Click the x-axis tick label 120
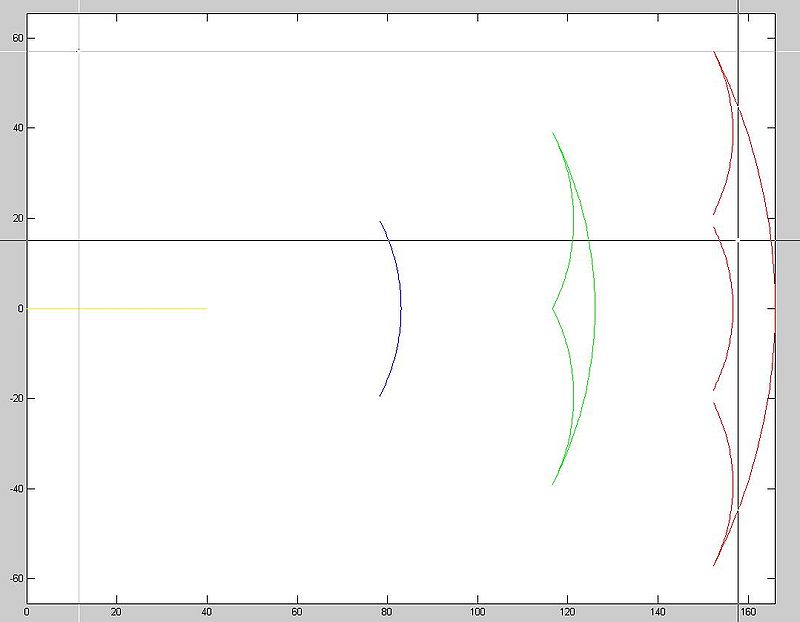 click(x=567, y=611)
